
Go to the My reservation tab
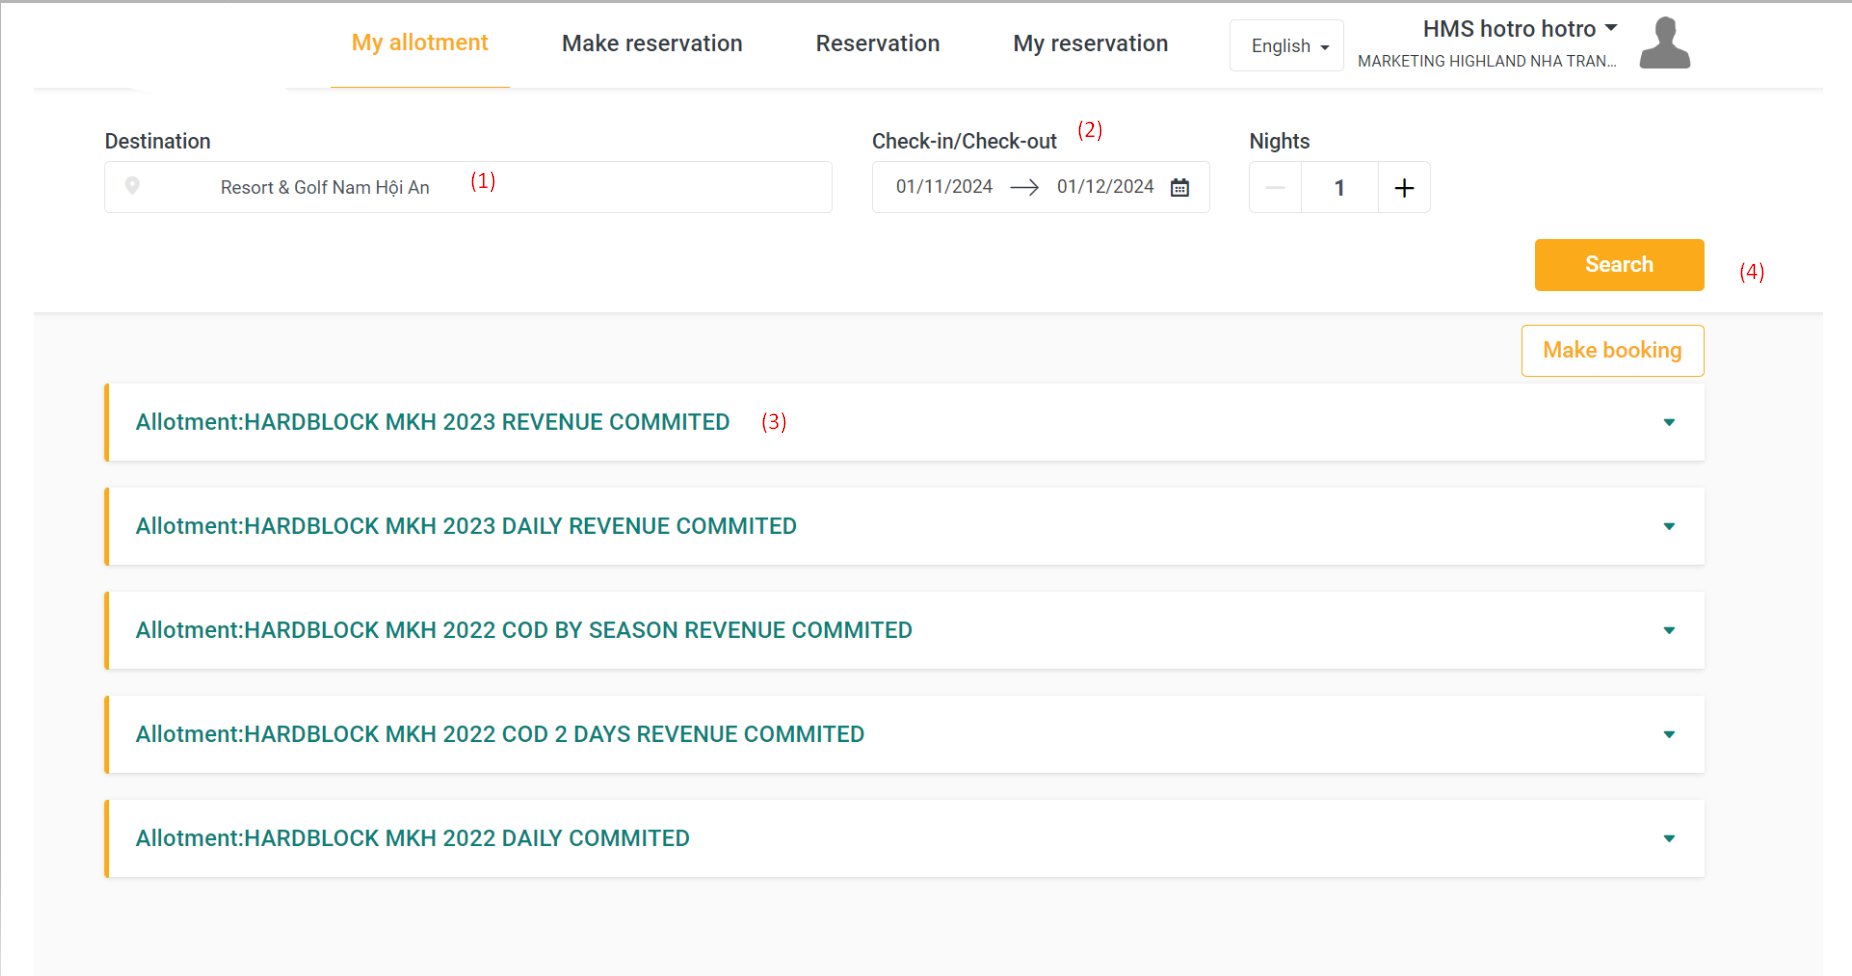(1090, 44)
